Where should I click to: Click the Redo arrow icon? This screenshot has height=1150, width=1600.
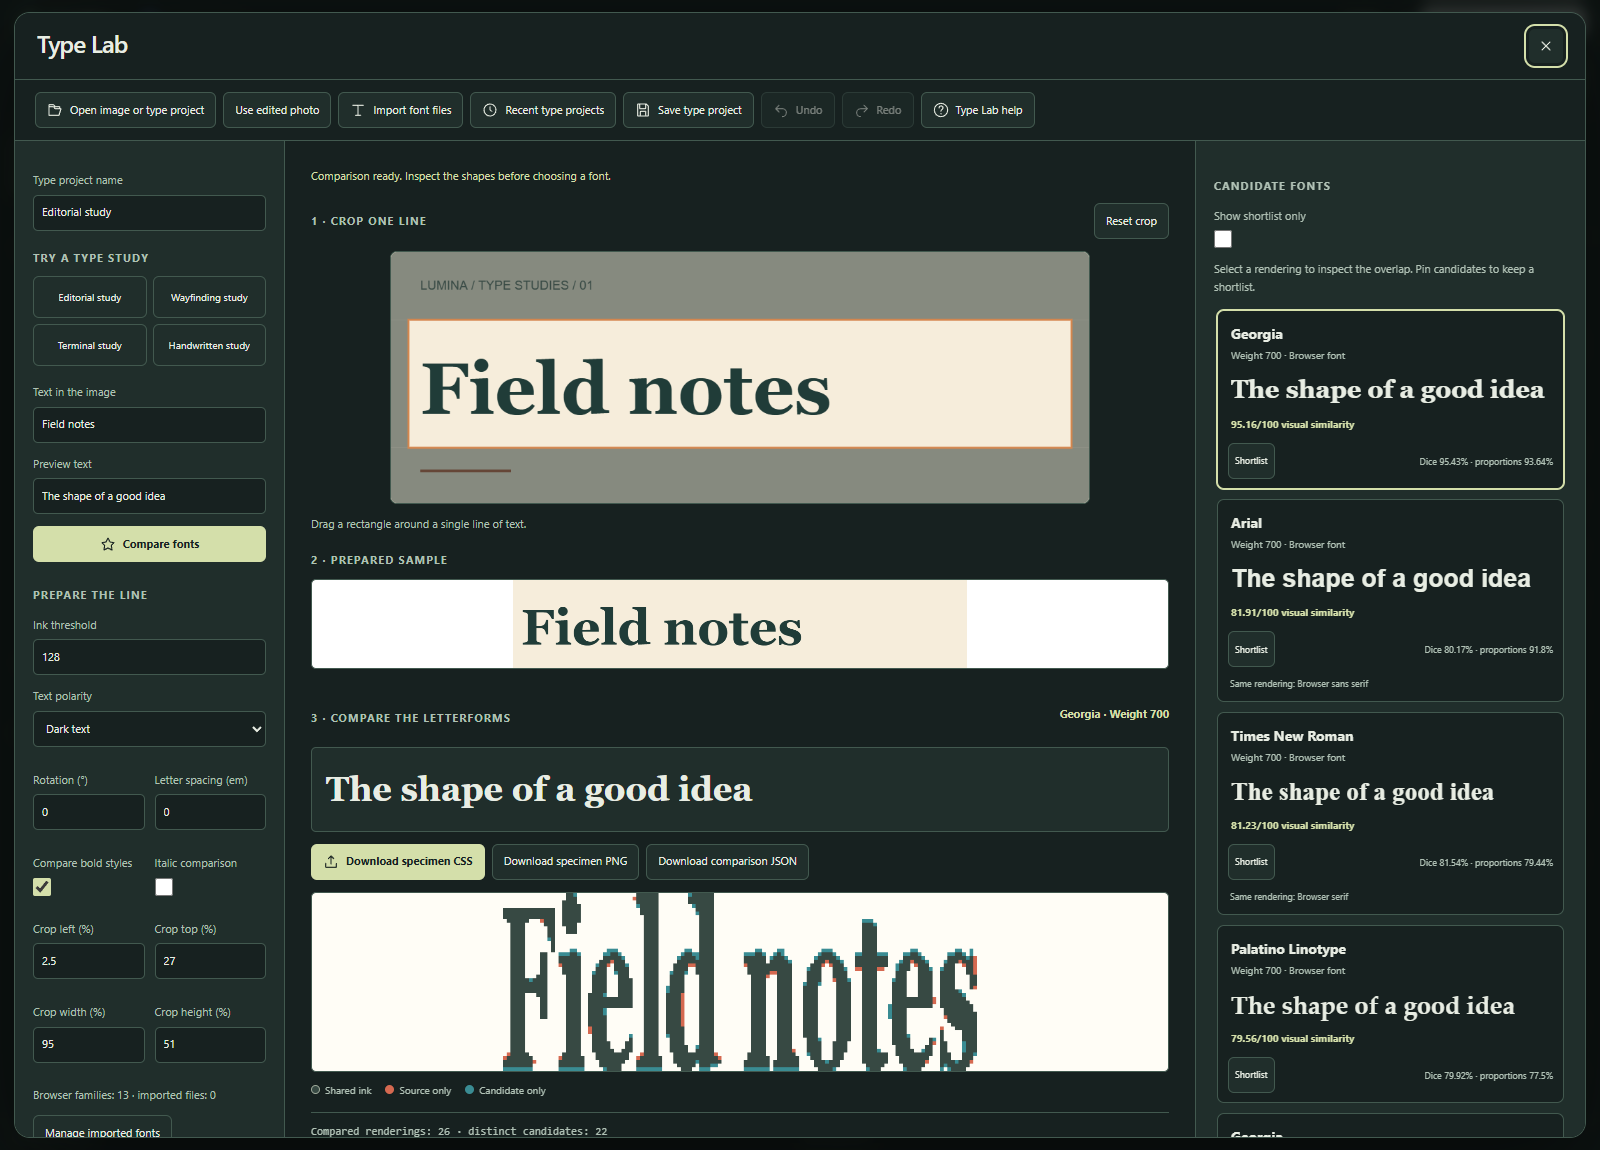pyautogui.click(x=862, y=110)
